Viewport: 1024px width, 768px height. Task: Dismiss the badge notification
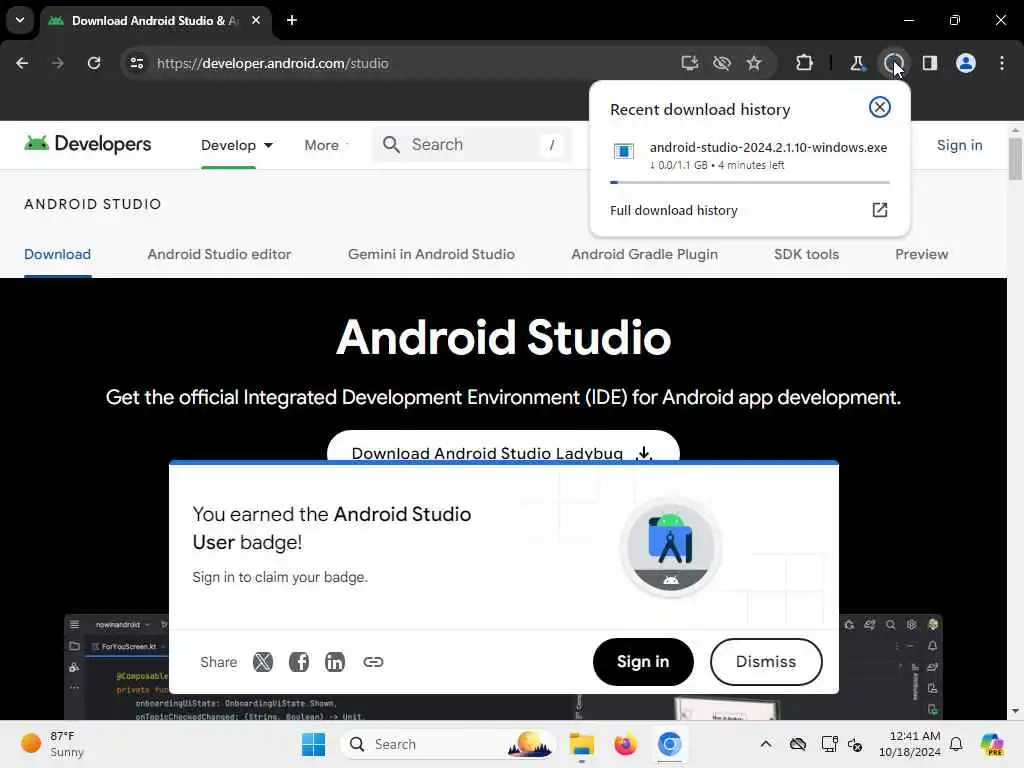(765, 662)
